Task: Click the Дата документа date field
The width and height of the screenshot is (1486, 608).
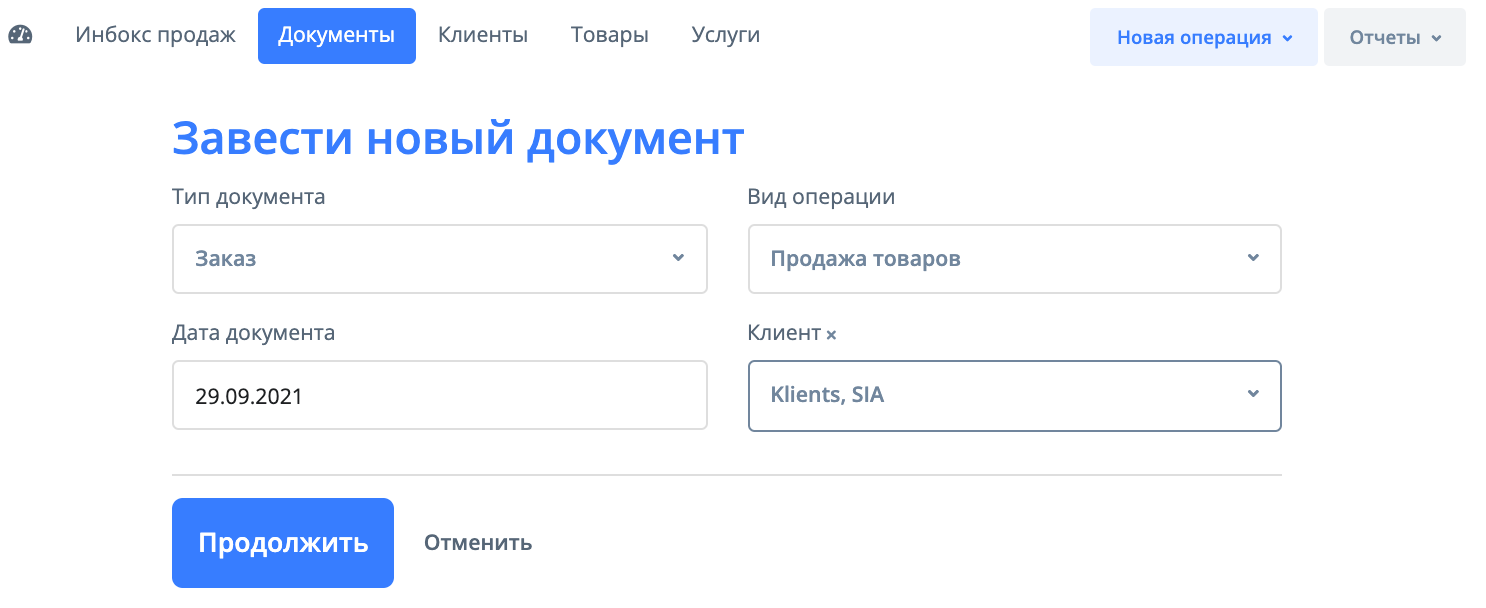Action: (440, 395)
